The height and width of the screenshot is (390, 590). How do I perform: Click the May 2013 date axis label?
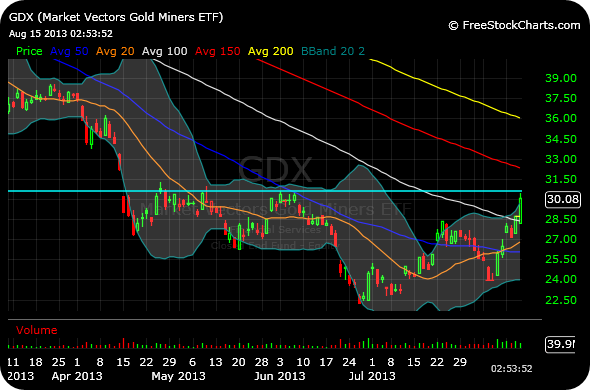tap(178, 376)
